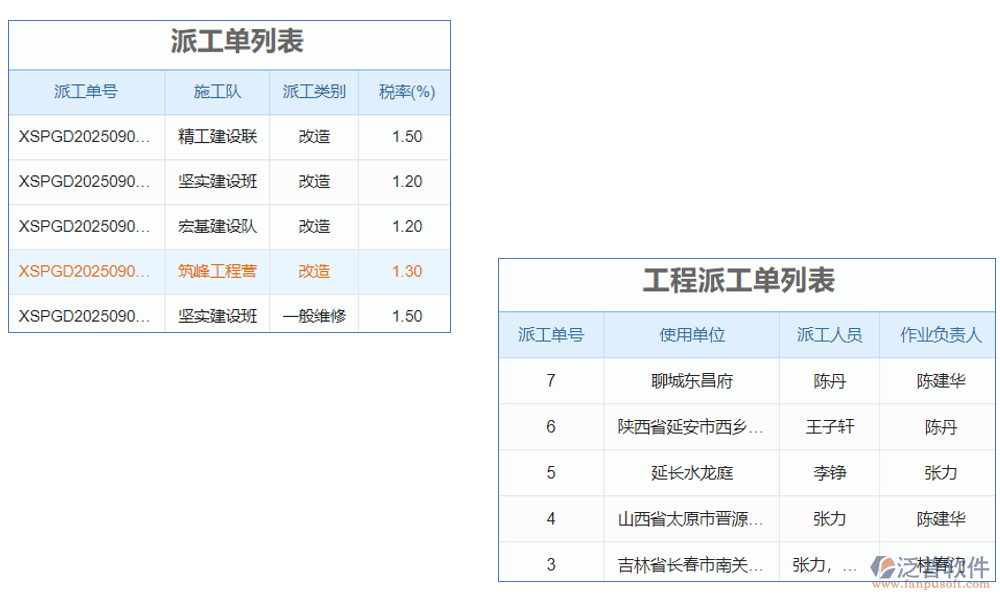Click the 施工队 column header

[x=217, y=92]
